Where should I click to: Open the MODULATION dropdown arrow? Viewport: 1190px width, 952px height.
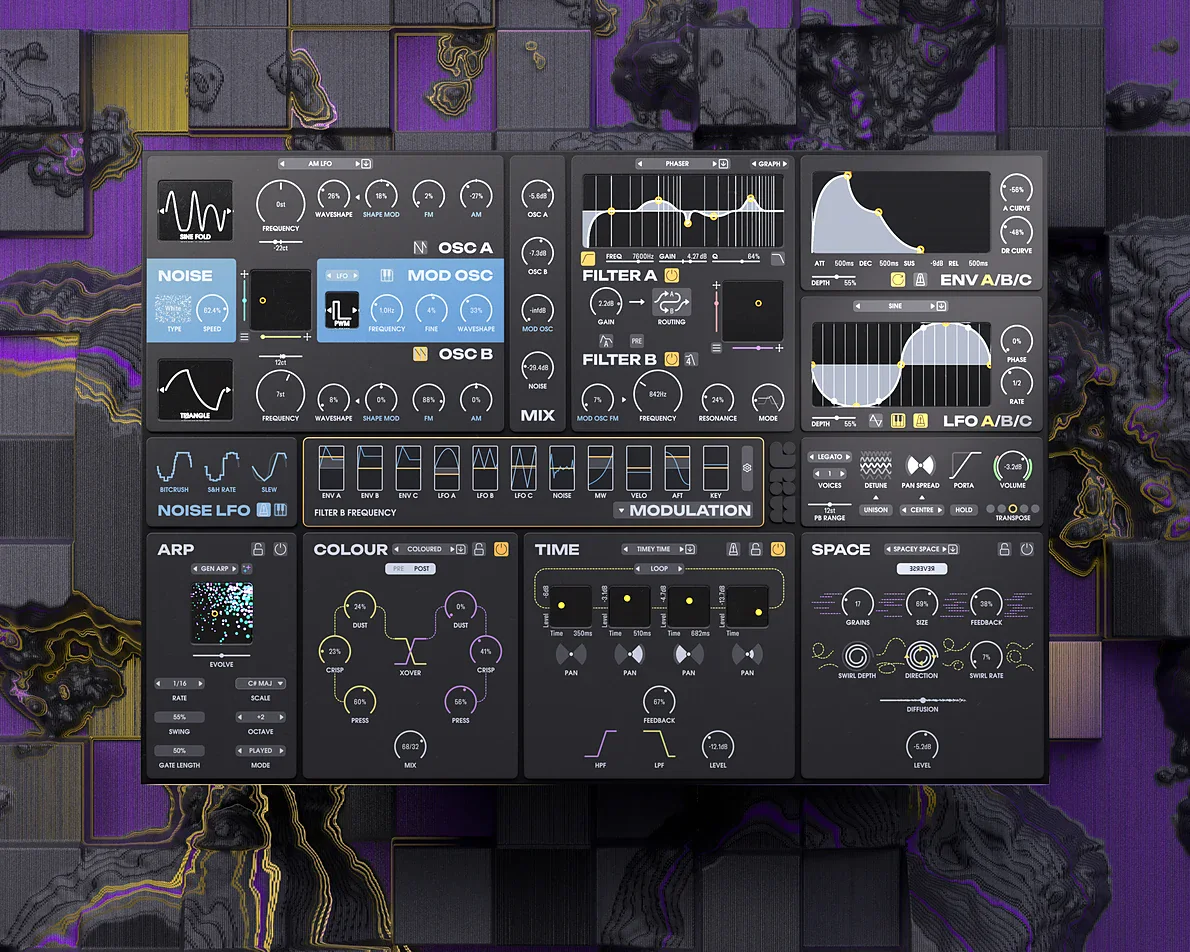[621, 510]
